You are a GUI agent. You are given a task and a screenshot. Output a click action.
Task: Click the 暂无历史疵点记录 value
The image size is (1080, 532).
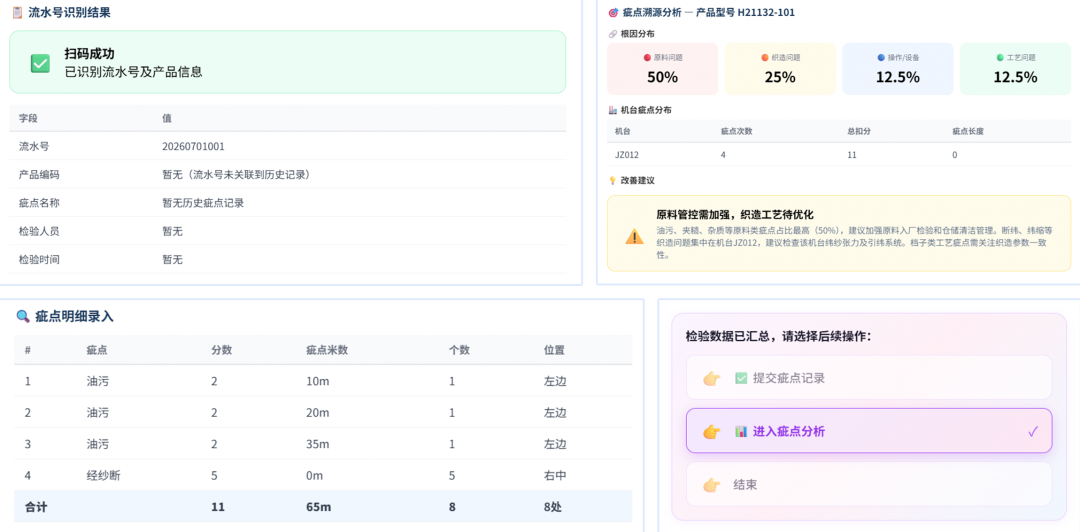[x=203, y=203]
